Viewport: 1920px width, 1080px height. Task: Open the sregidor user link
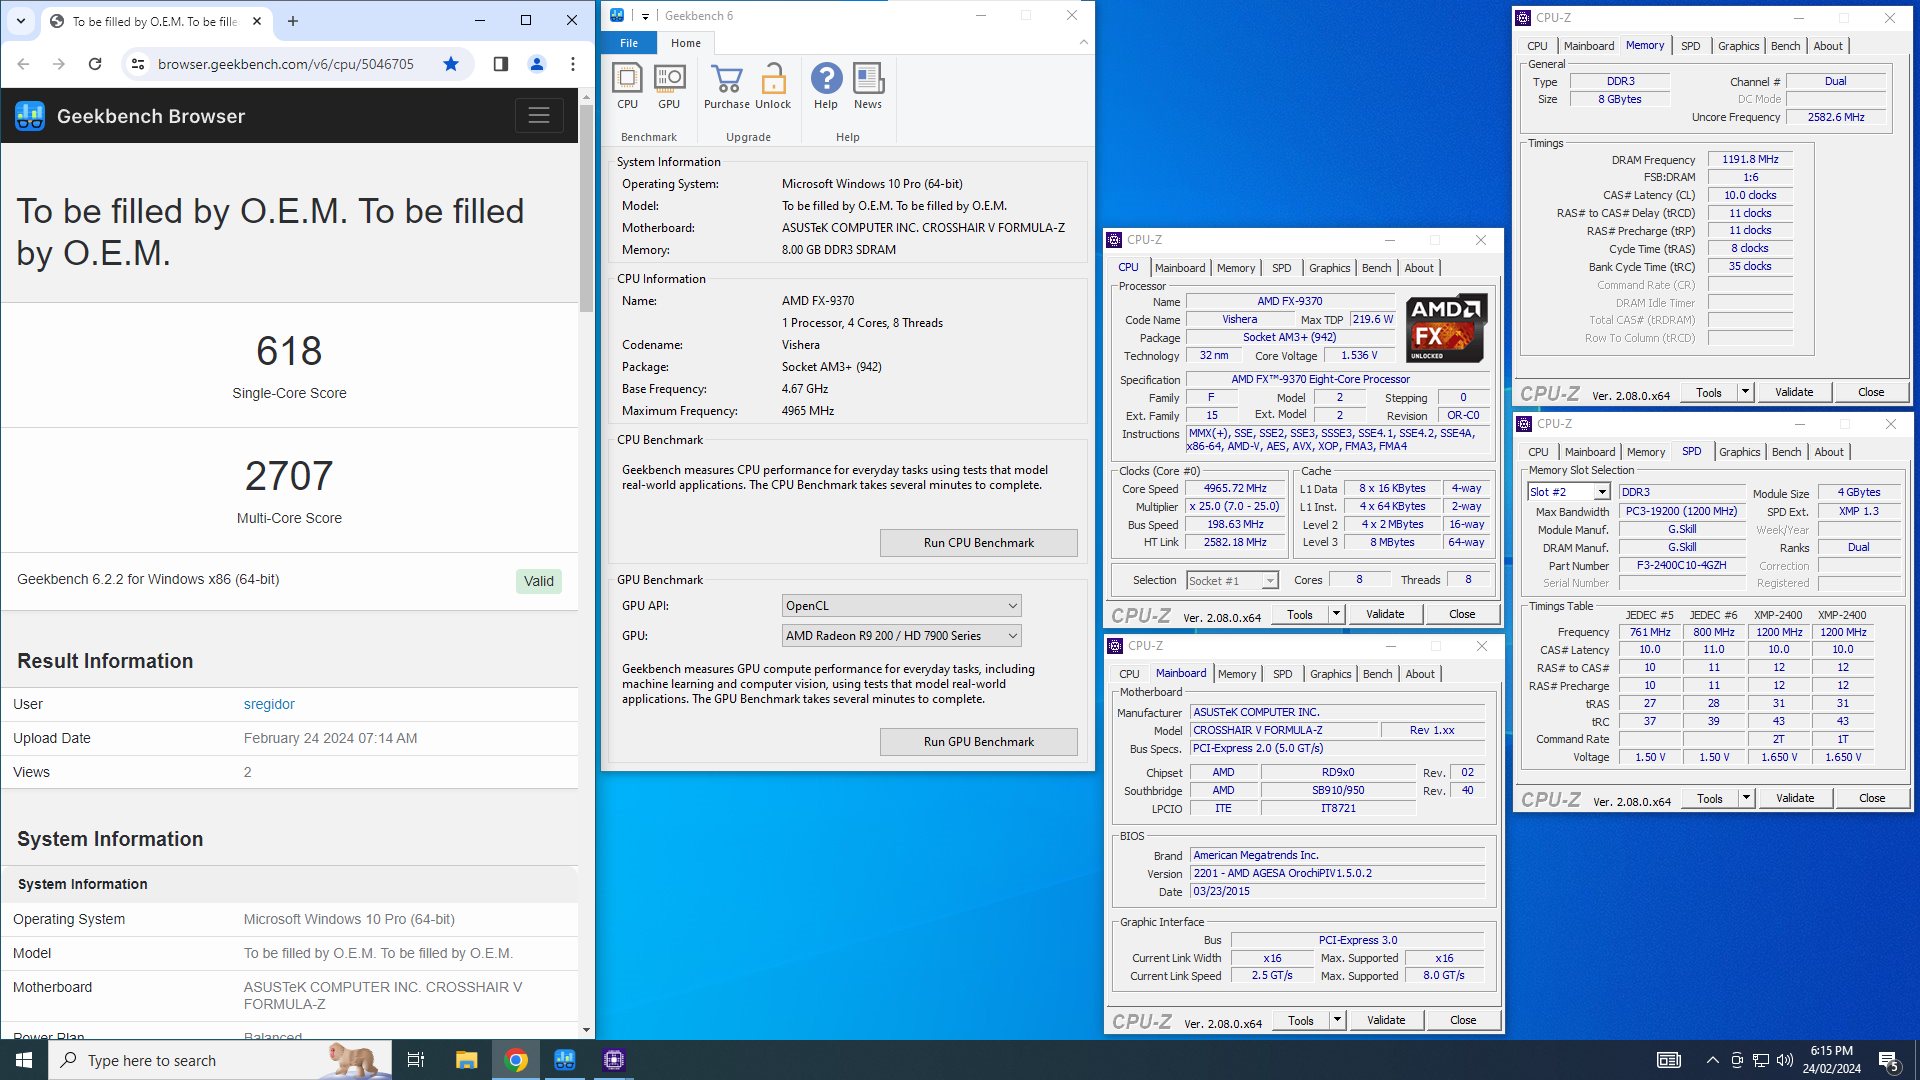[269, 704]
